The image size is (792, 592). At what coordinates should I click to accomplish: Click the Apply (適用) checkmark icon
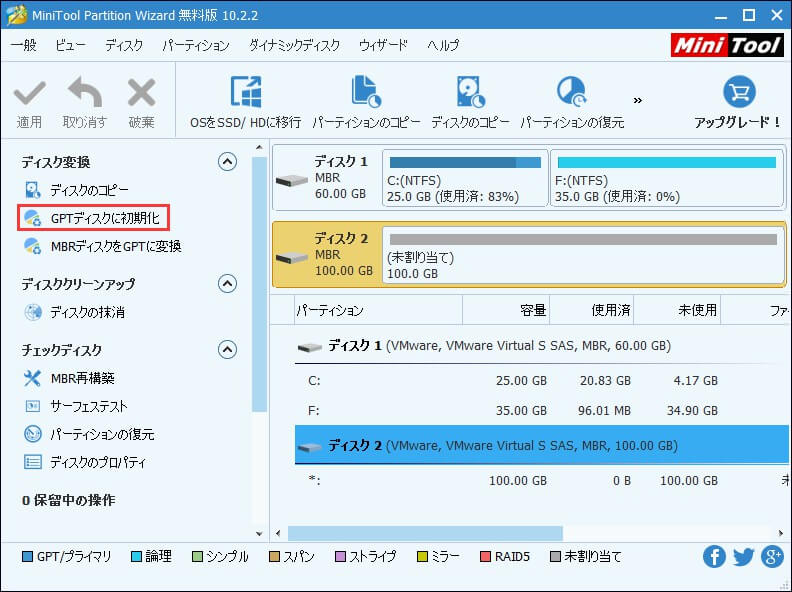tap(30, 92)
